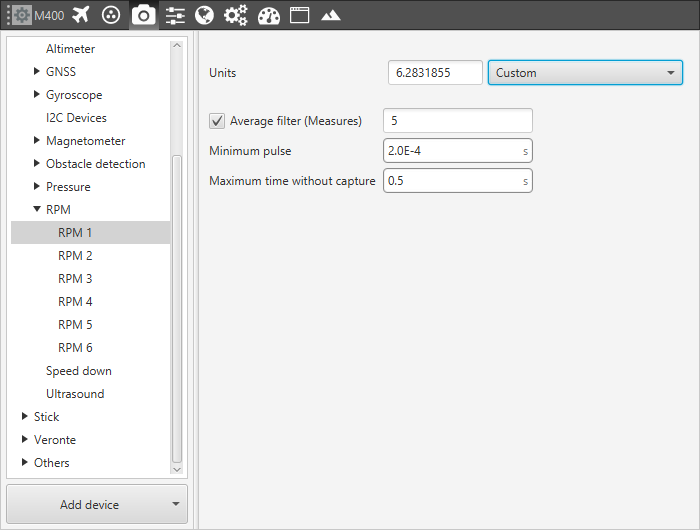
Task: Select I2C Devices in the tree
Action: (76, 118)
